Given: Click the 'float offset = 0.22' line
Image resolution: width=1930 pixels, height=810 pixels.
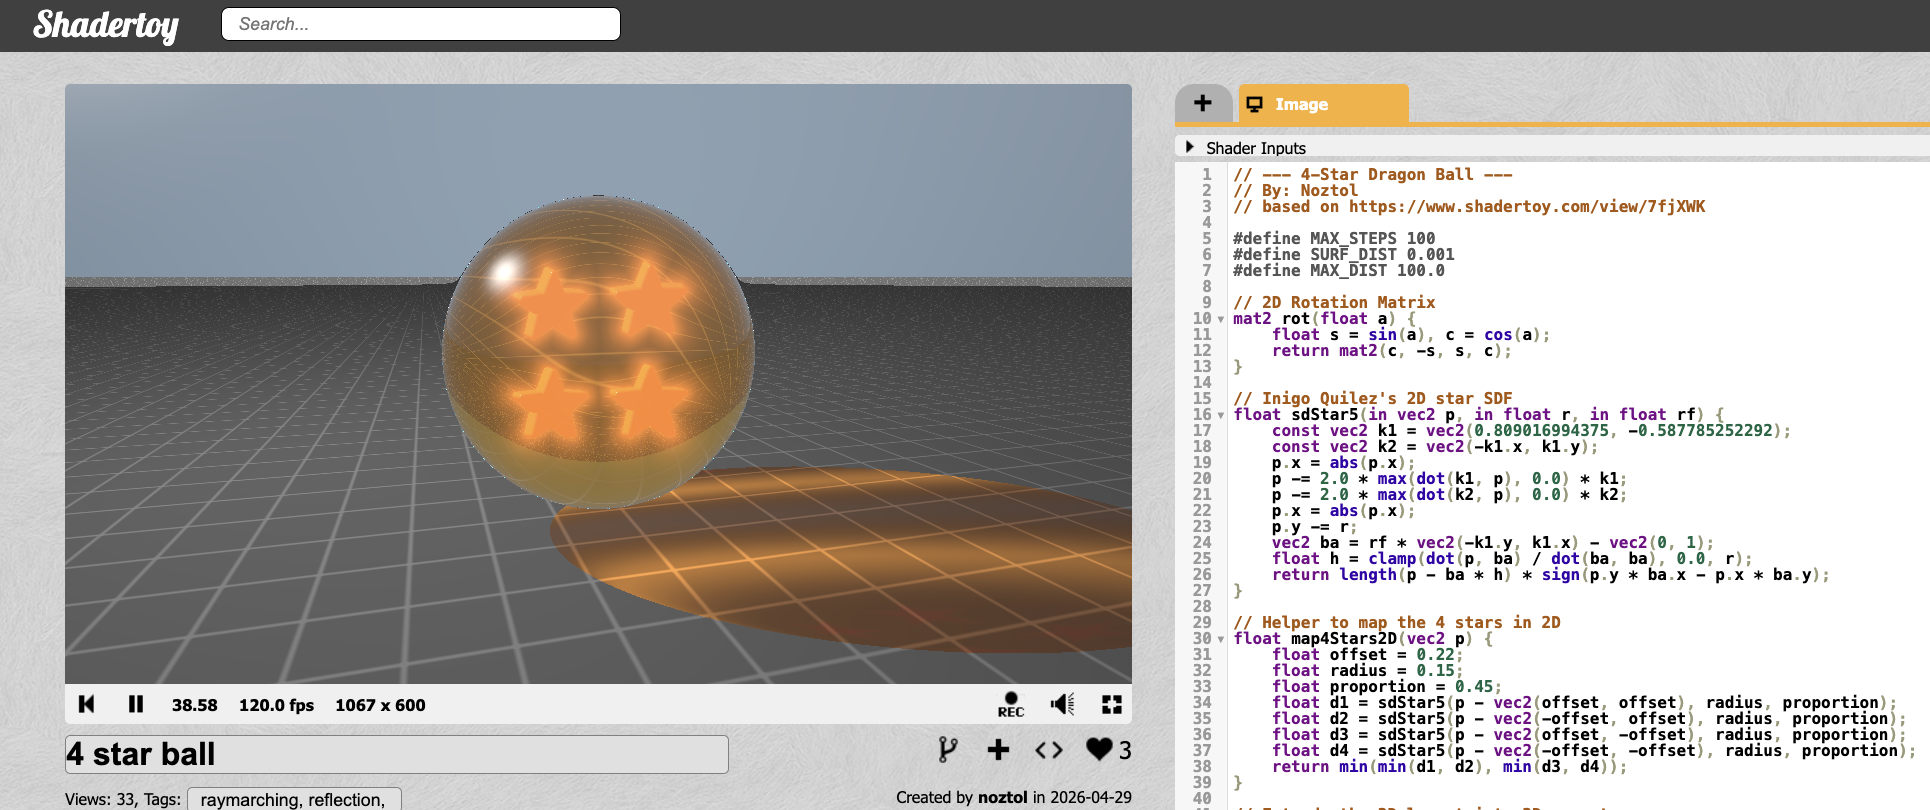Looking at the screenshot, I should click(1367, 654).
